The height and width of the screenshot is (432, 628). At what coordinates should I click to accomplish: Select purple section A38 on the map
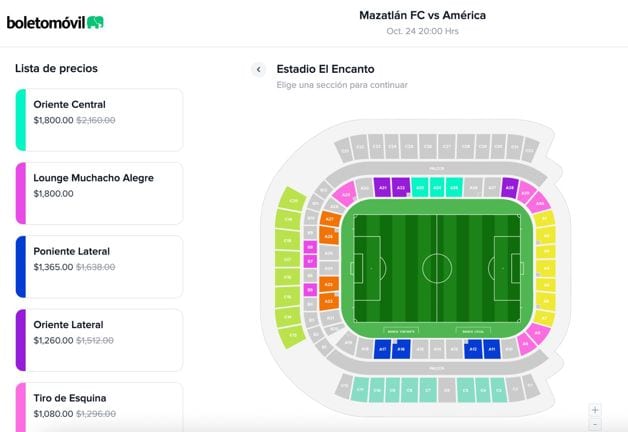click(509, 187)
